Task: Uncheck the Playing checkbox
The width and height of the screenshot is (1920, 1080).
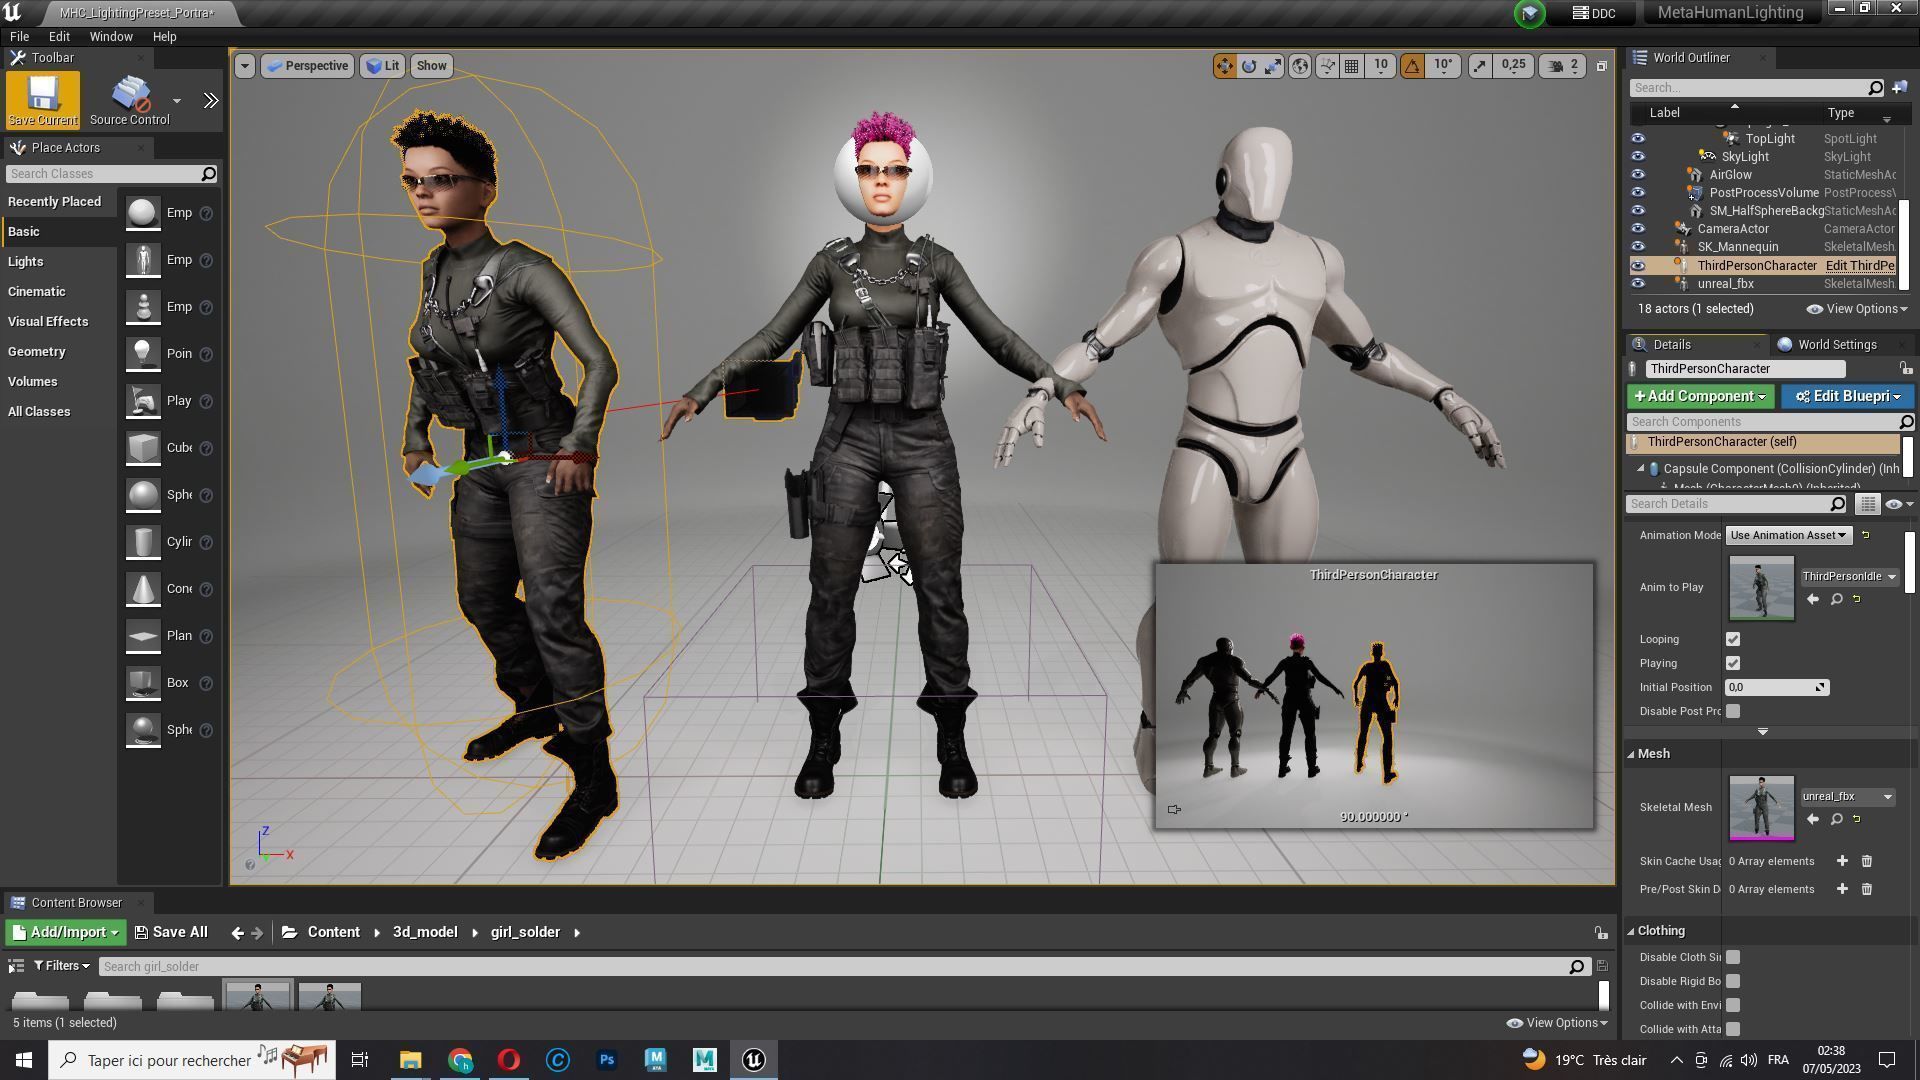Action: point(1732,662)
